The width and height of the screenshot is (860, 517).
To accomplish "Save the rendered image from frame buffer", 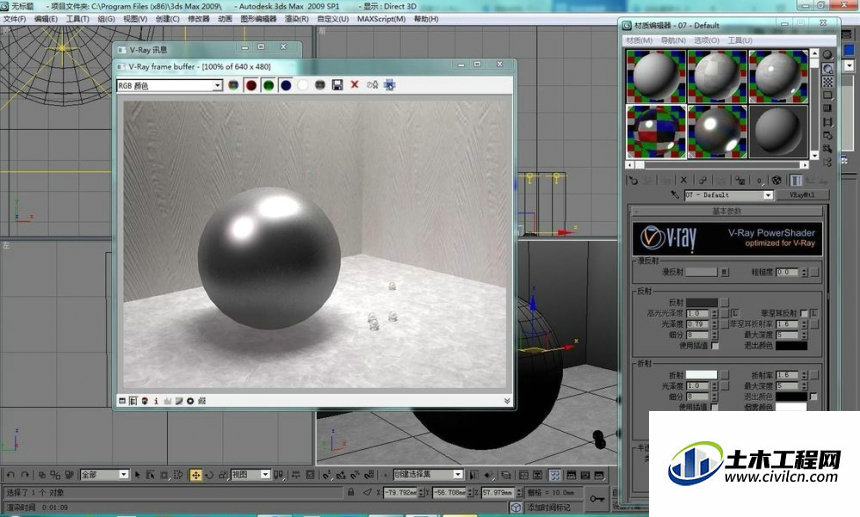I will [x=337, y=85].
